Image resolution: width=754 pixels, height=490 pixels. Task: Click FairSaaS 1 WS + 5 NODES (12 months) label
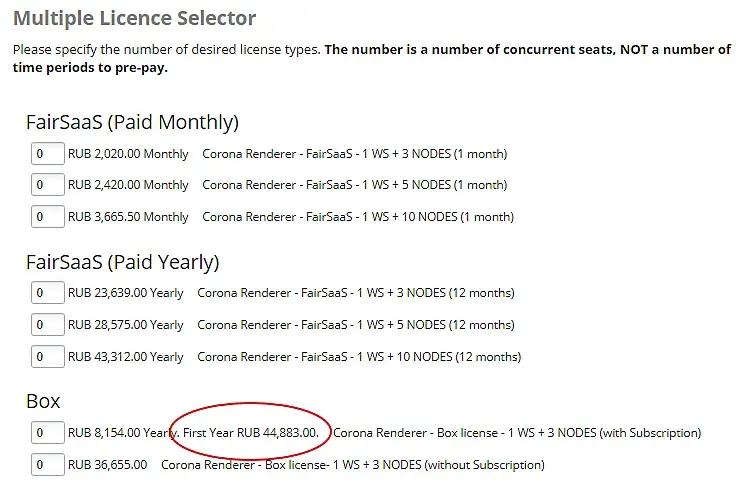[x=356, y=325]
